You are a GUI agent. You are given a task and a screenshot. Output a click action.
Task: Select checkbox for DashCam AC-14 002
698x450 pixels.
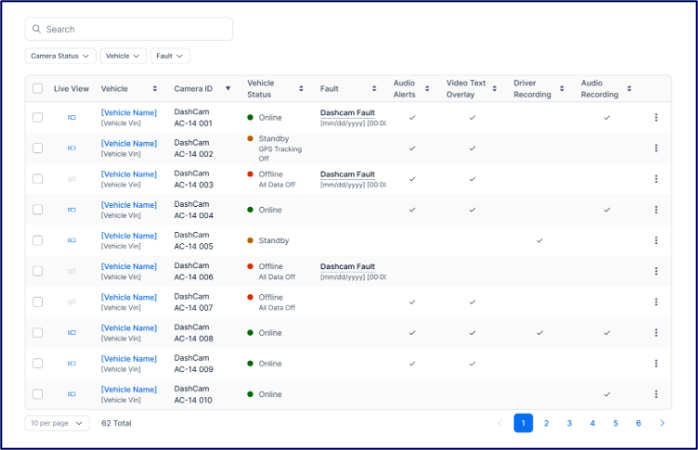[x=38, y=148]
